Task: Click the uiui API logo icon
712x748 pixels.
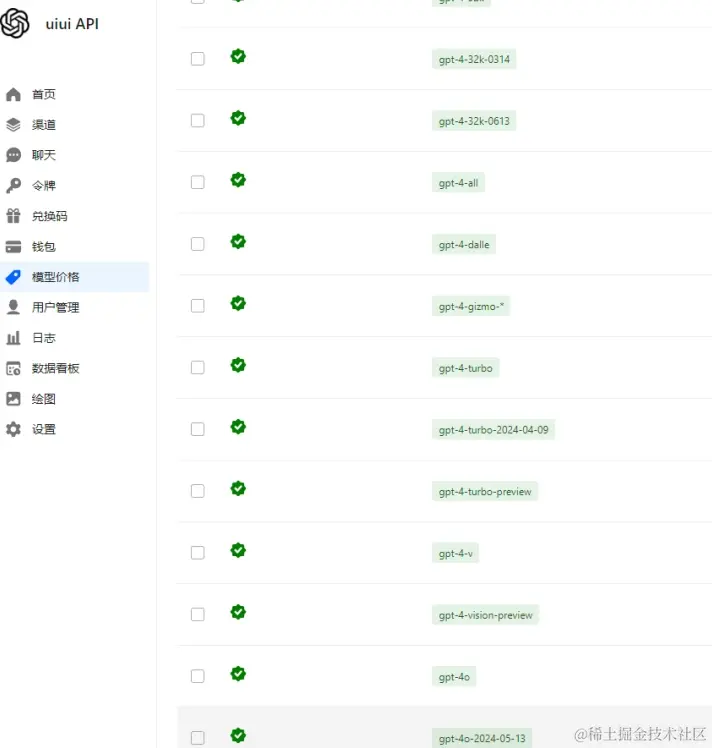Action: [15, 23]
